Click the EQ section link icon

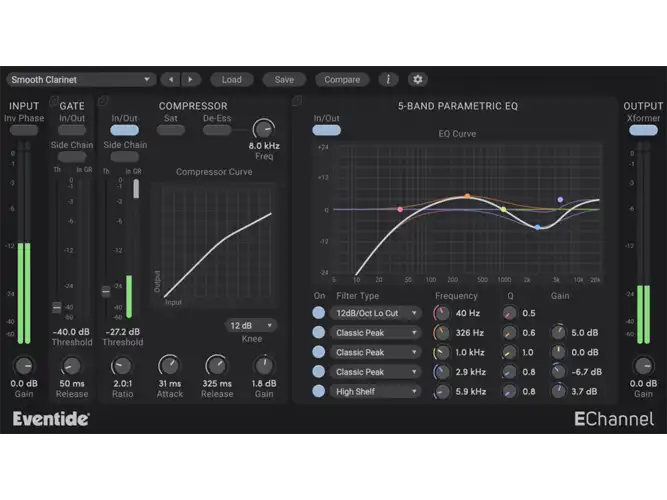[x=297, y=101]
